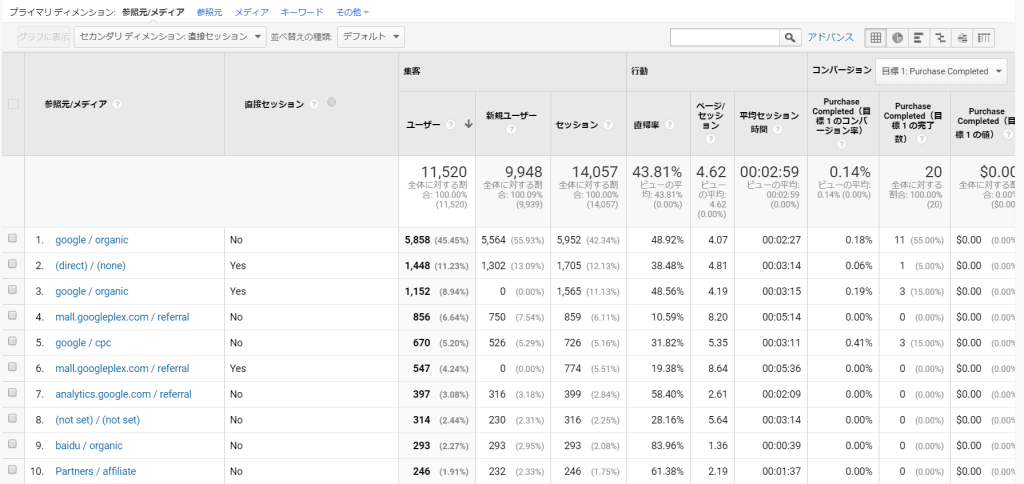This screenshot has width=1024, height=484.
Task: Check row 3 google / organic checkbox
Action: (12, 291)
